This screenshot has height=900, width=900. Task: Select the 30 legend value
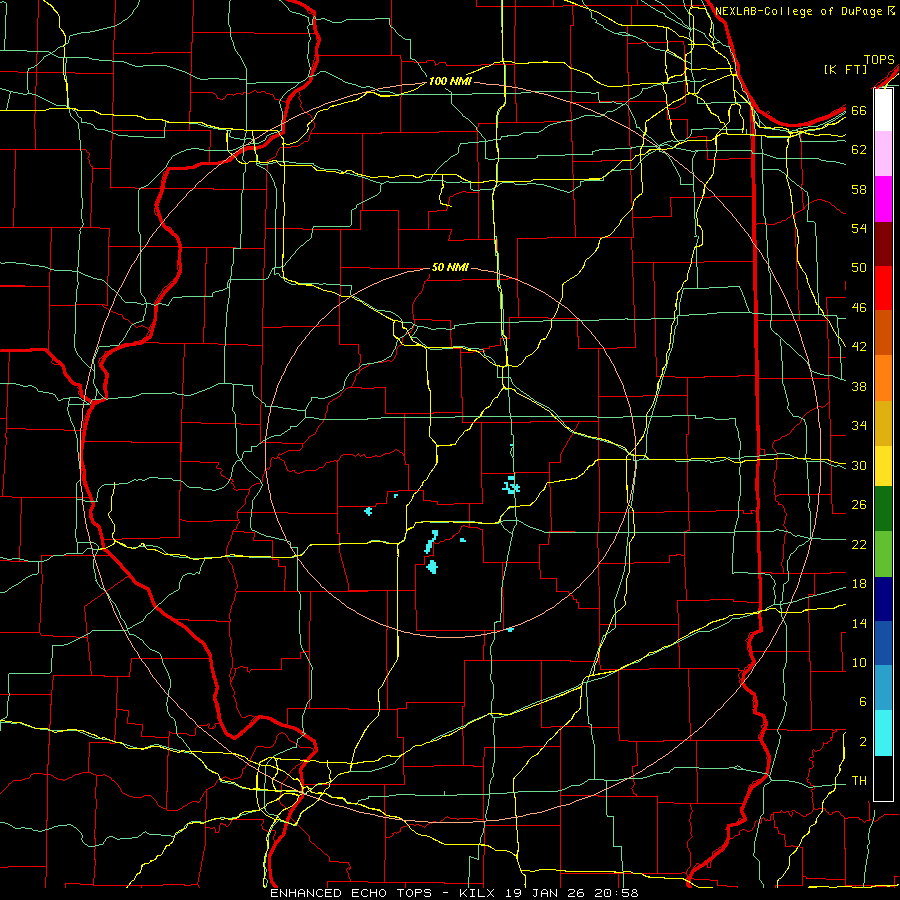[859, 465]
